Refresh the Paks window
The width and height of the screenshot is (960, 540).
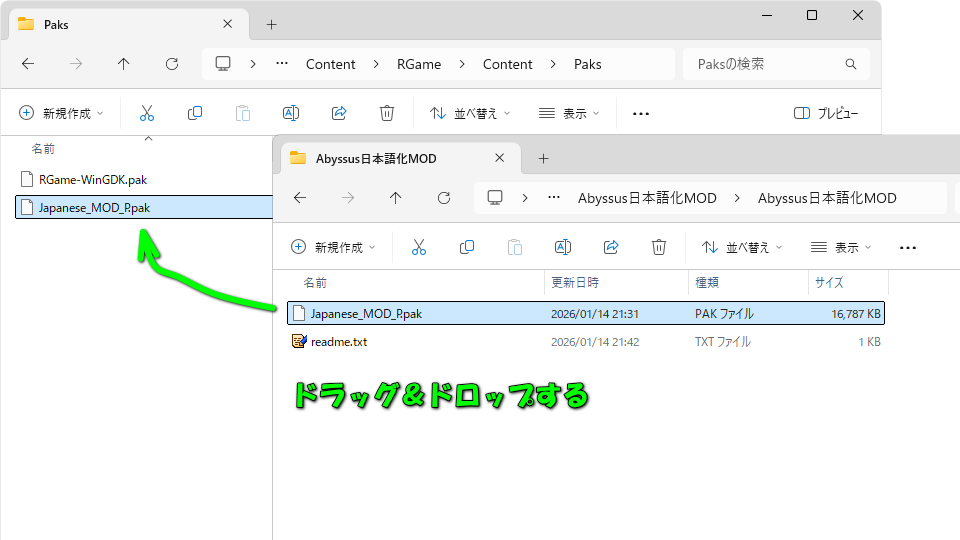point(172,64)
